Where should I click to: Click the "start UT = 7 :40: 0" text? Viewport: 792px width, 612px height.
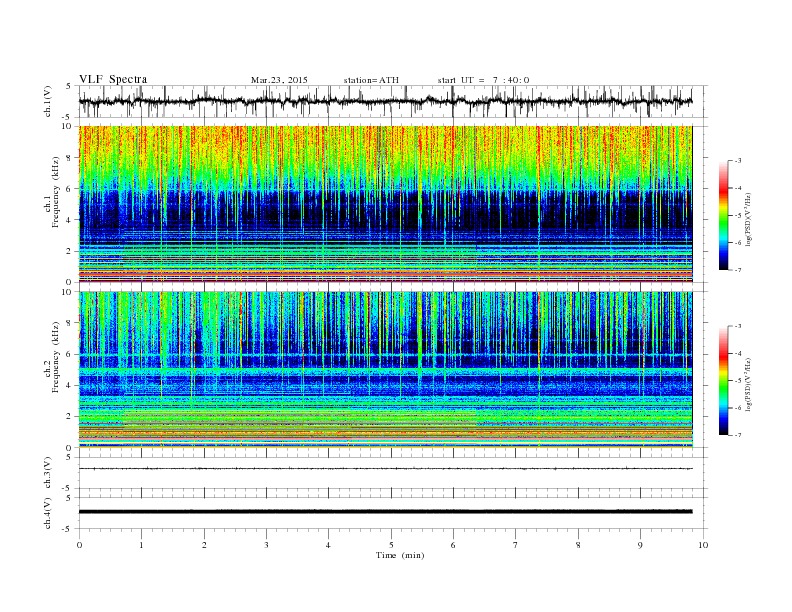tap(483, 80)
